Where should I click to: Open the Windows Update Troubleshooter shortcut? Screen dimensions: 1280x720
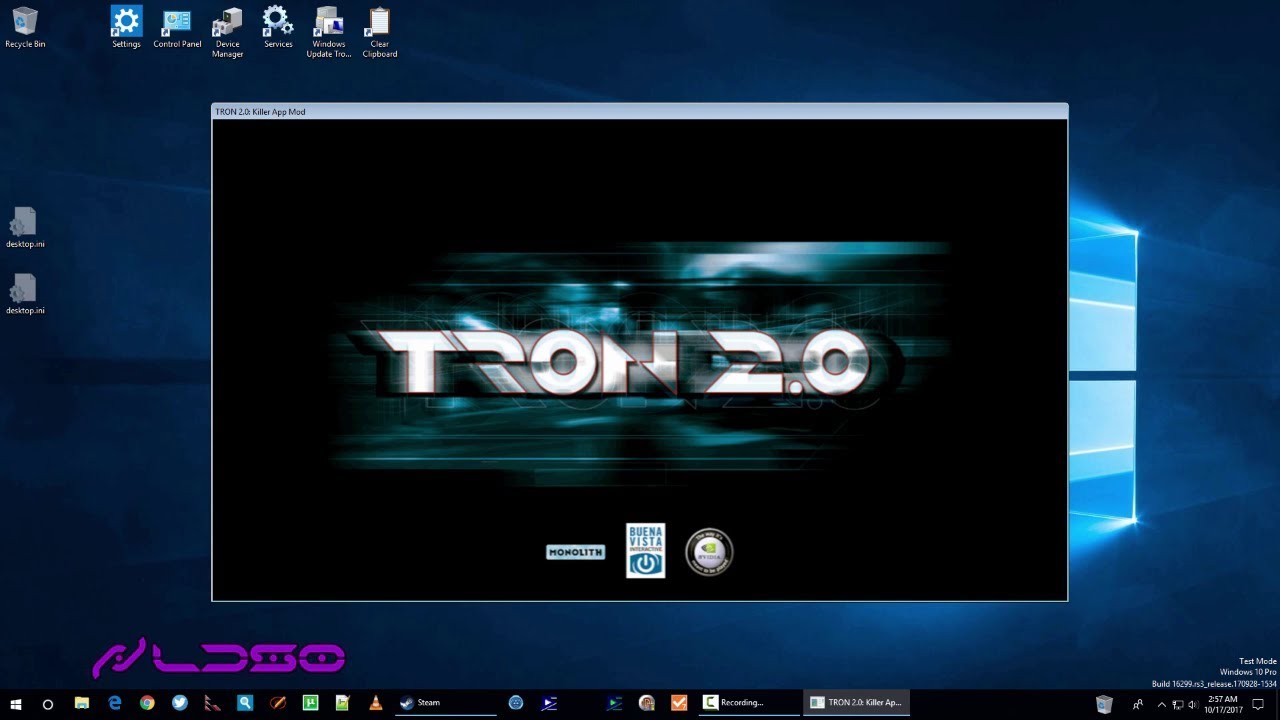329,32
